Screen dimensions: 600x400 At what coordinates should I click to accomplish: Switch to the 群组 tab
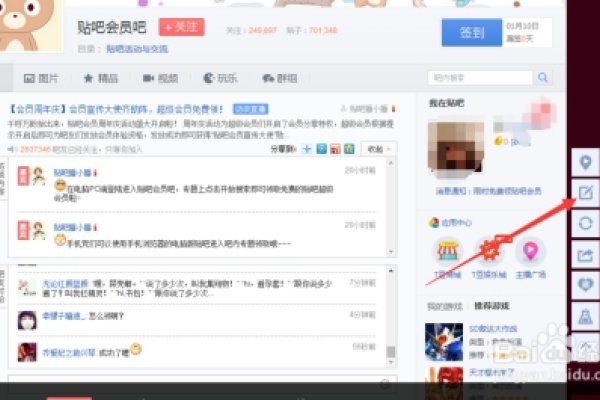click(x=280, y=78)
